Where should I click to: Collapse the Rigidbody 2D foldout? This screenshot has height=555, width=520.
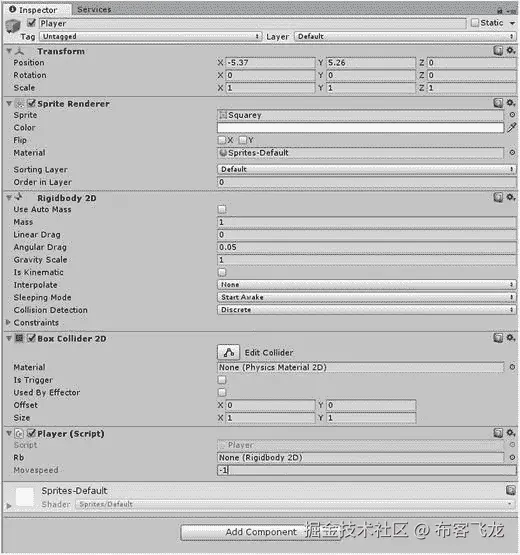tap(9, 198)
